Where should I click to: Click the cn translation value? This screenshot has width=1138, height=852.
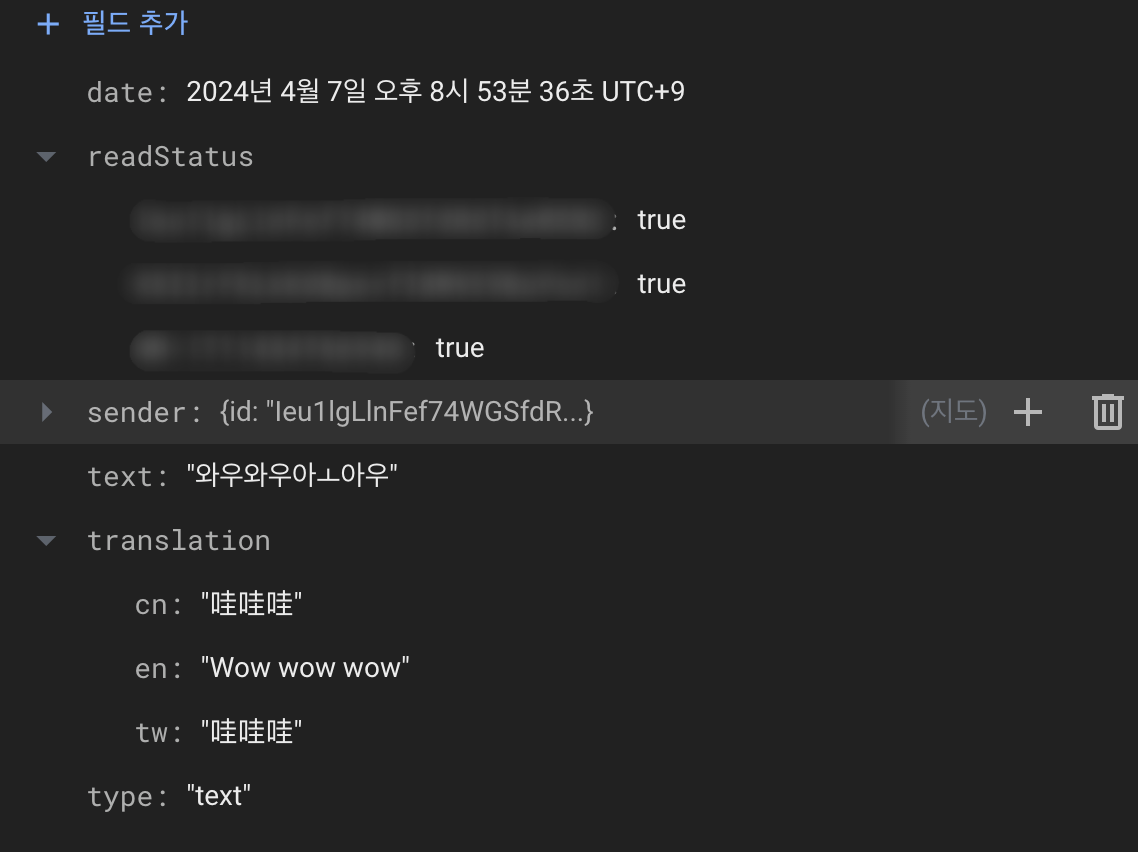[x=251, y=604]
